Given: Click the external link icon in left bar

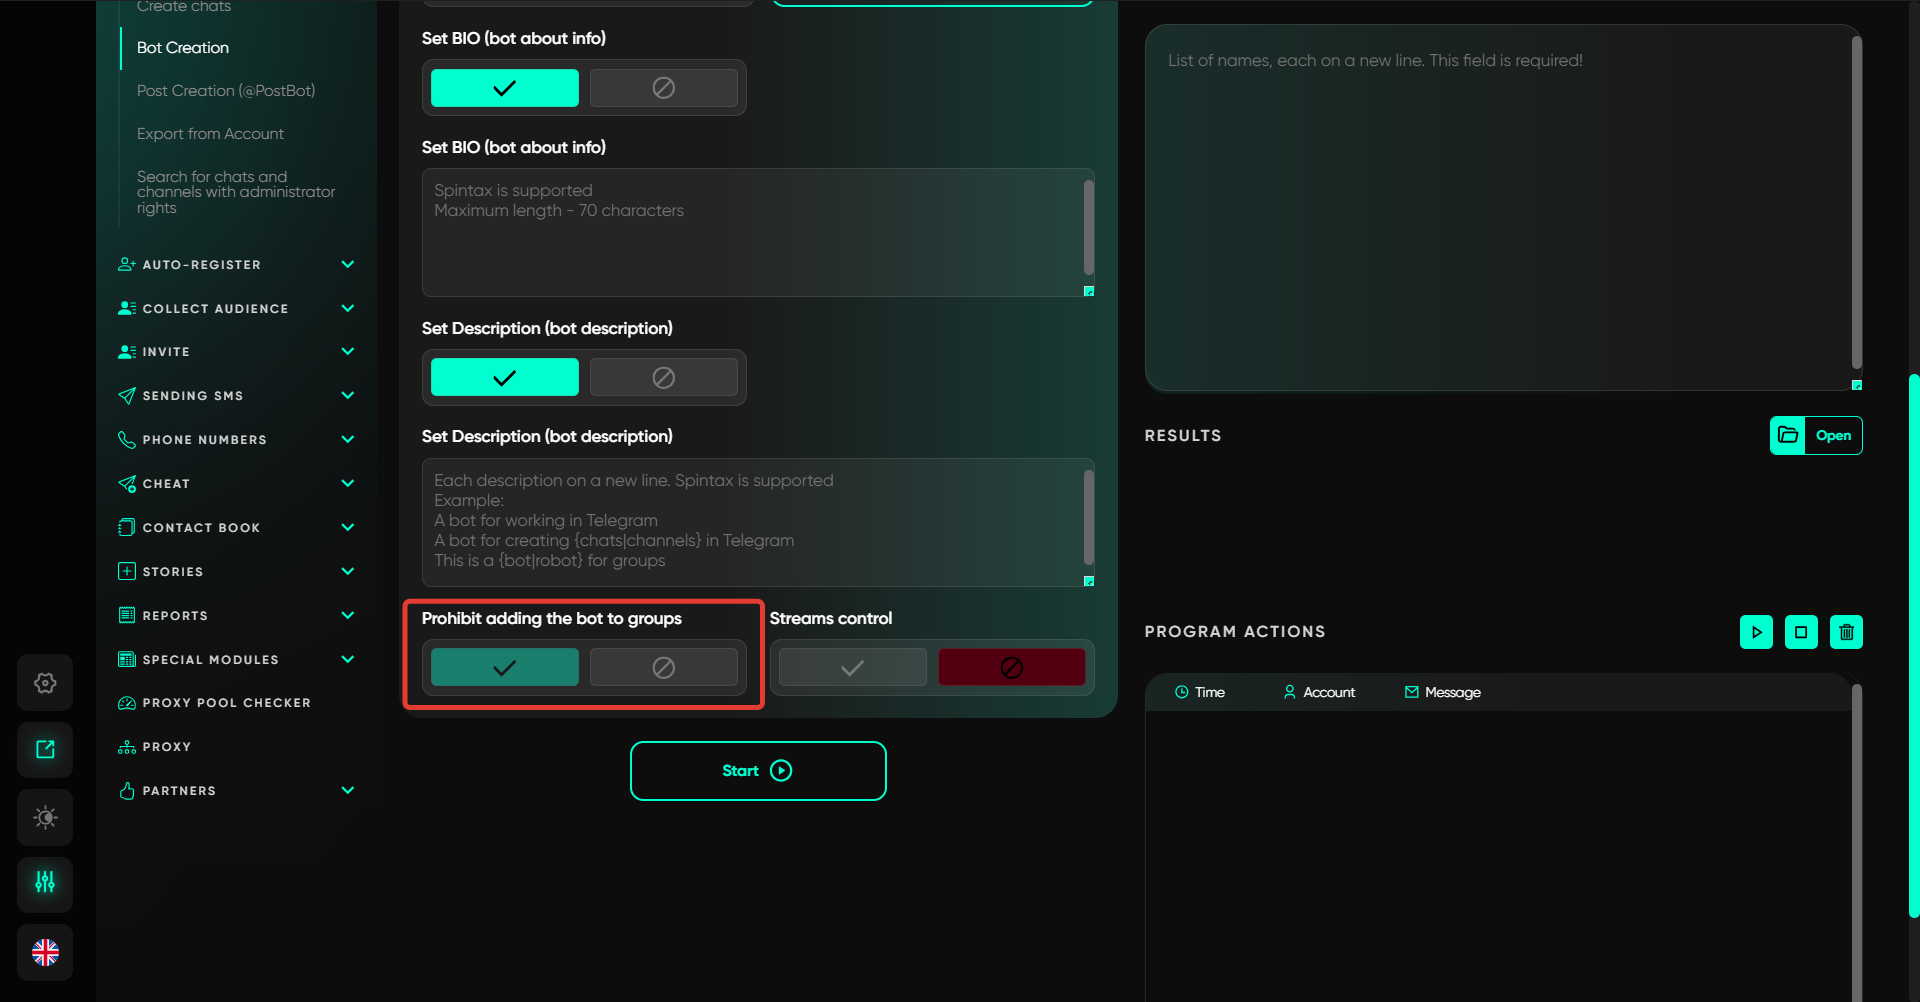Looking at the screenshot, I should pos(45,750).
